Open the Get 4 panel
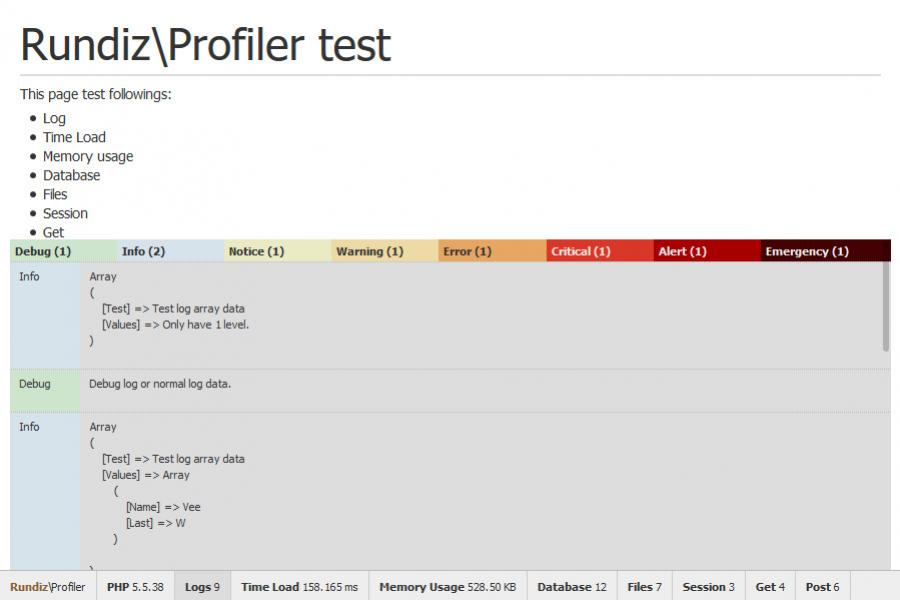Image resolution: width=900 pixels, height=600 pixels. (770, 586)
